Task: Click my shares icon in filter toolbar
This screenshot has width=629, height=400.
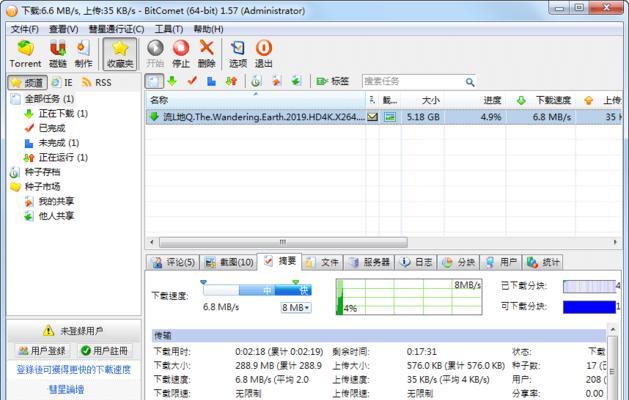Action: 276,81
